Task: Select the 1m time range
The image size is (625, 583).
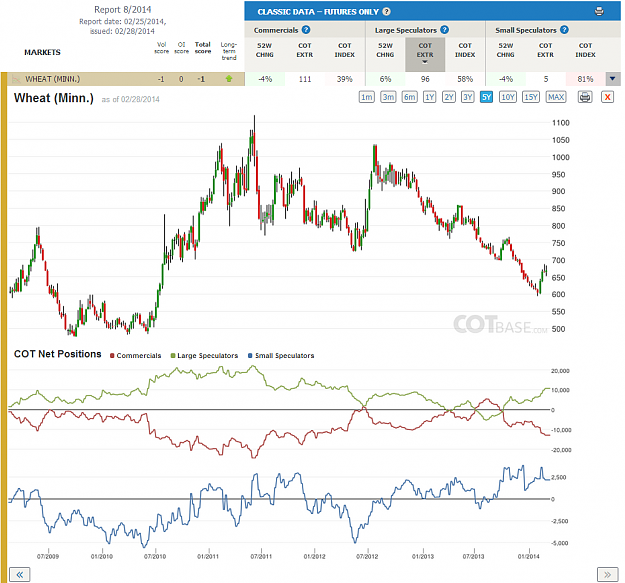Action: [367, 97]
